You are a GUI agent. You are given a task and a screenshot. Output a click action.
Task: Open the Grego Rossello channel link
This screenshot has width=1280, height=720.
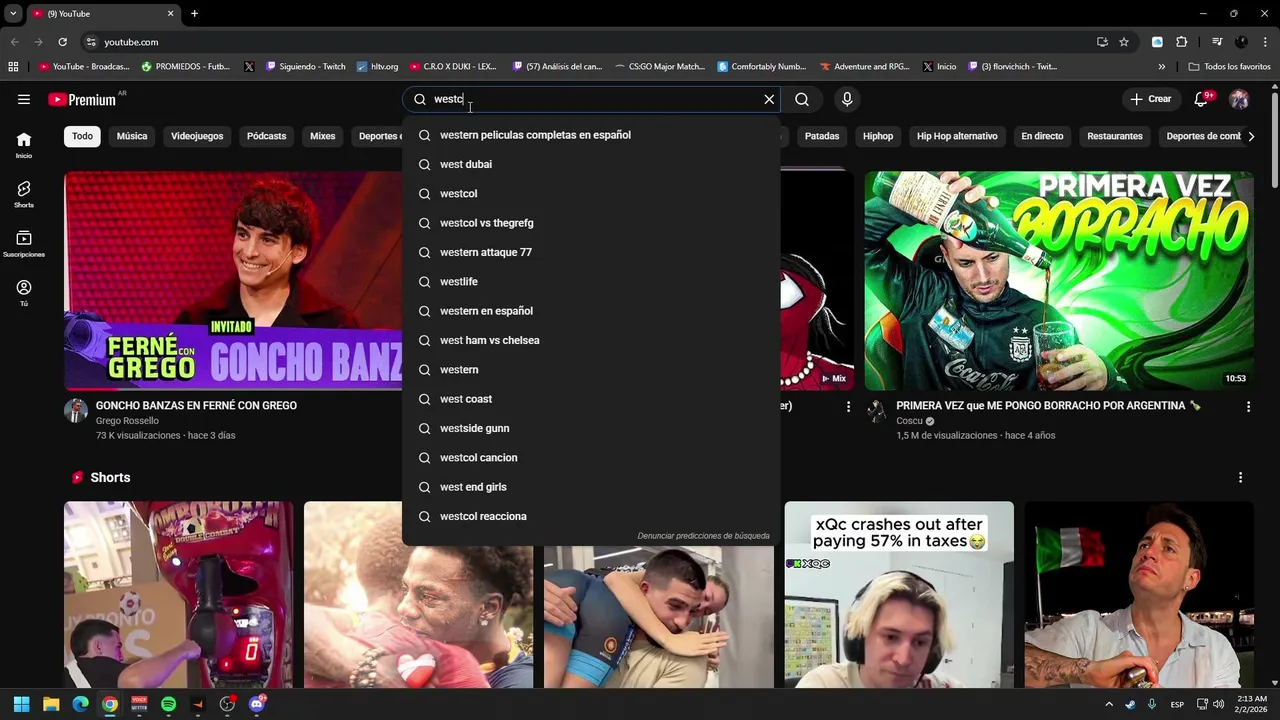click(x=127, y=421)
